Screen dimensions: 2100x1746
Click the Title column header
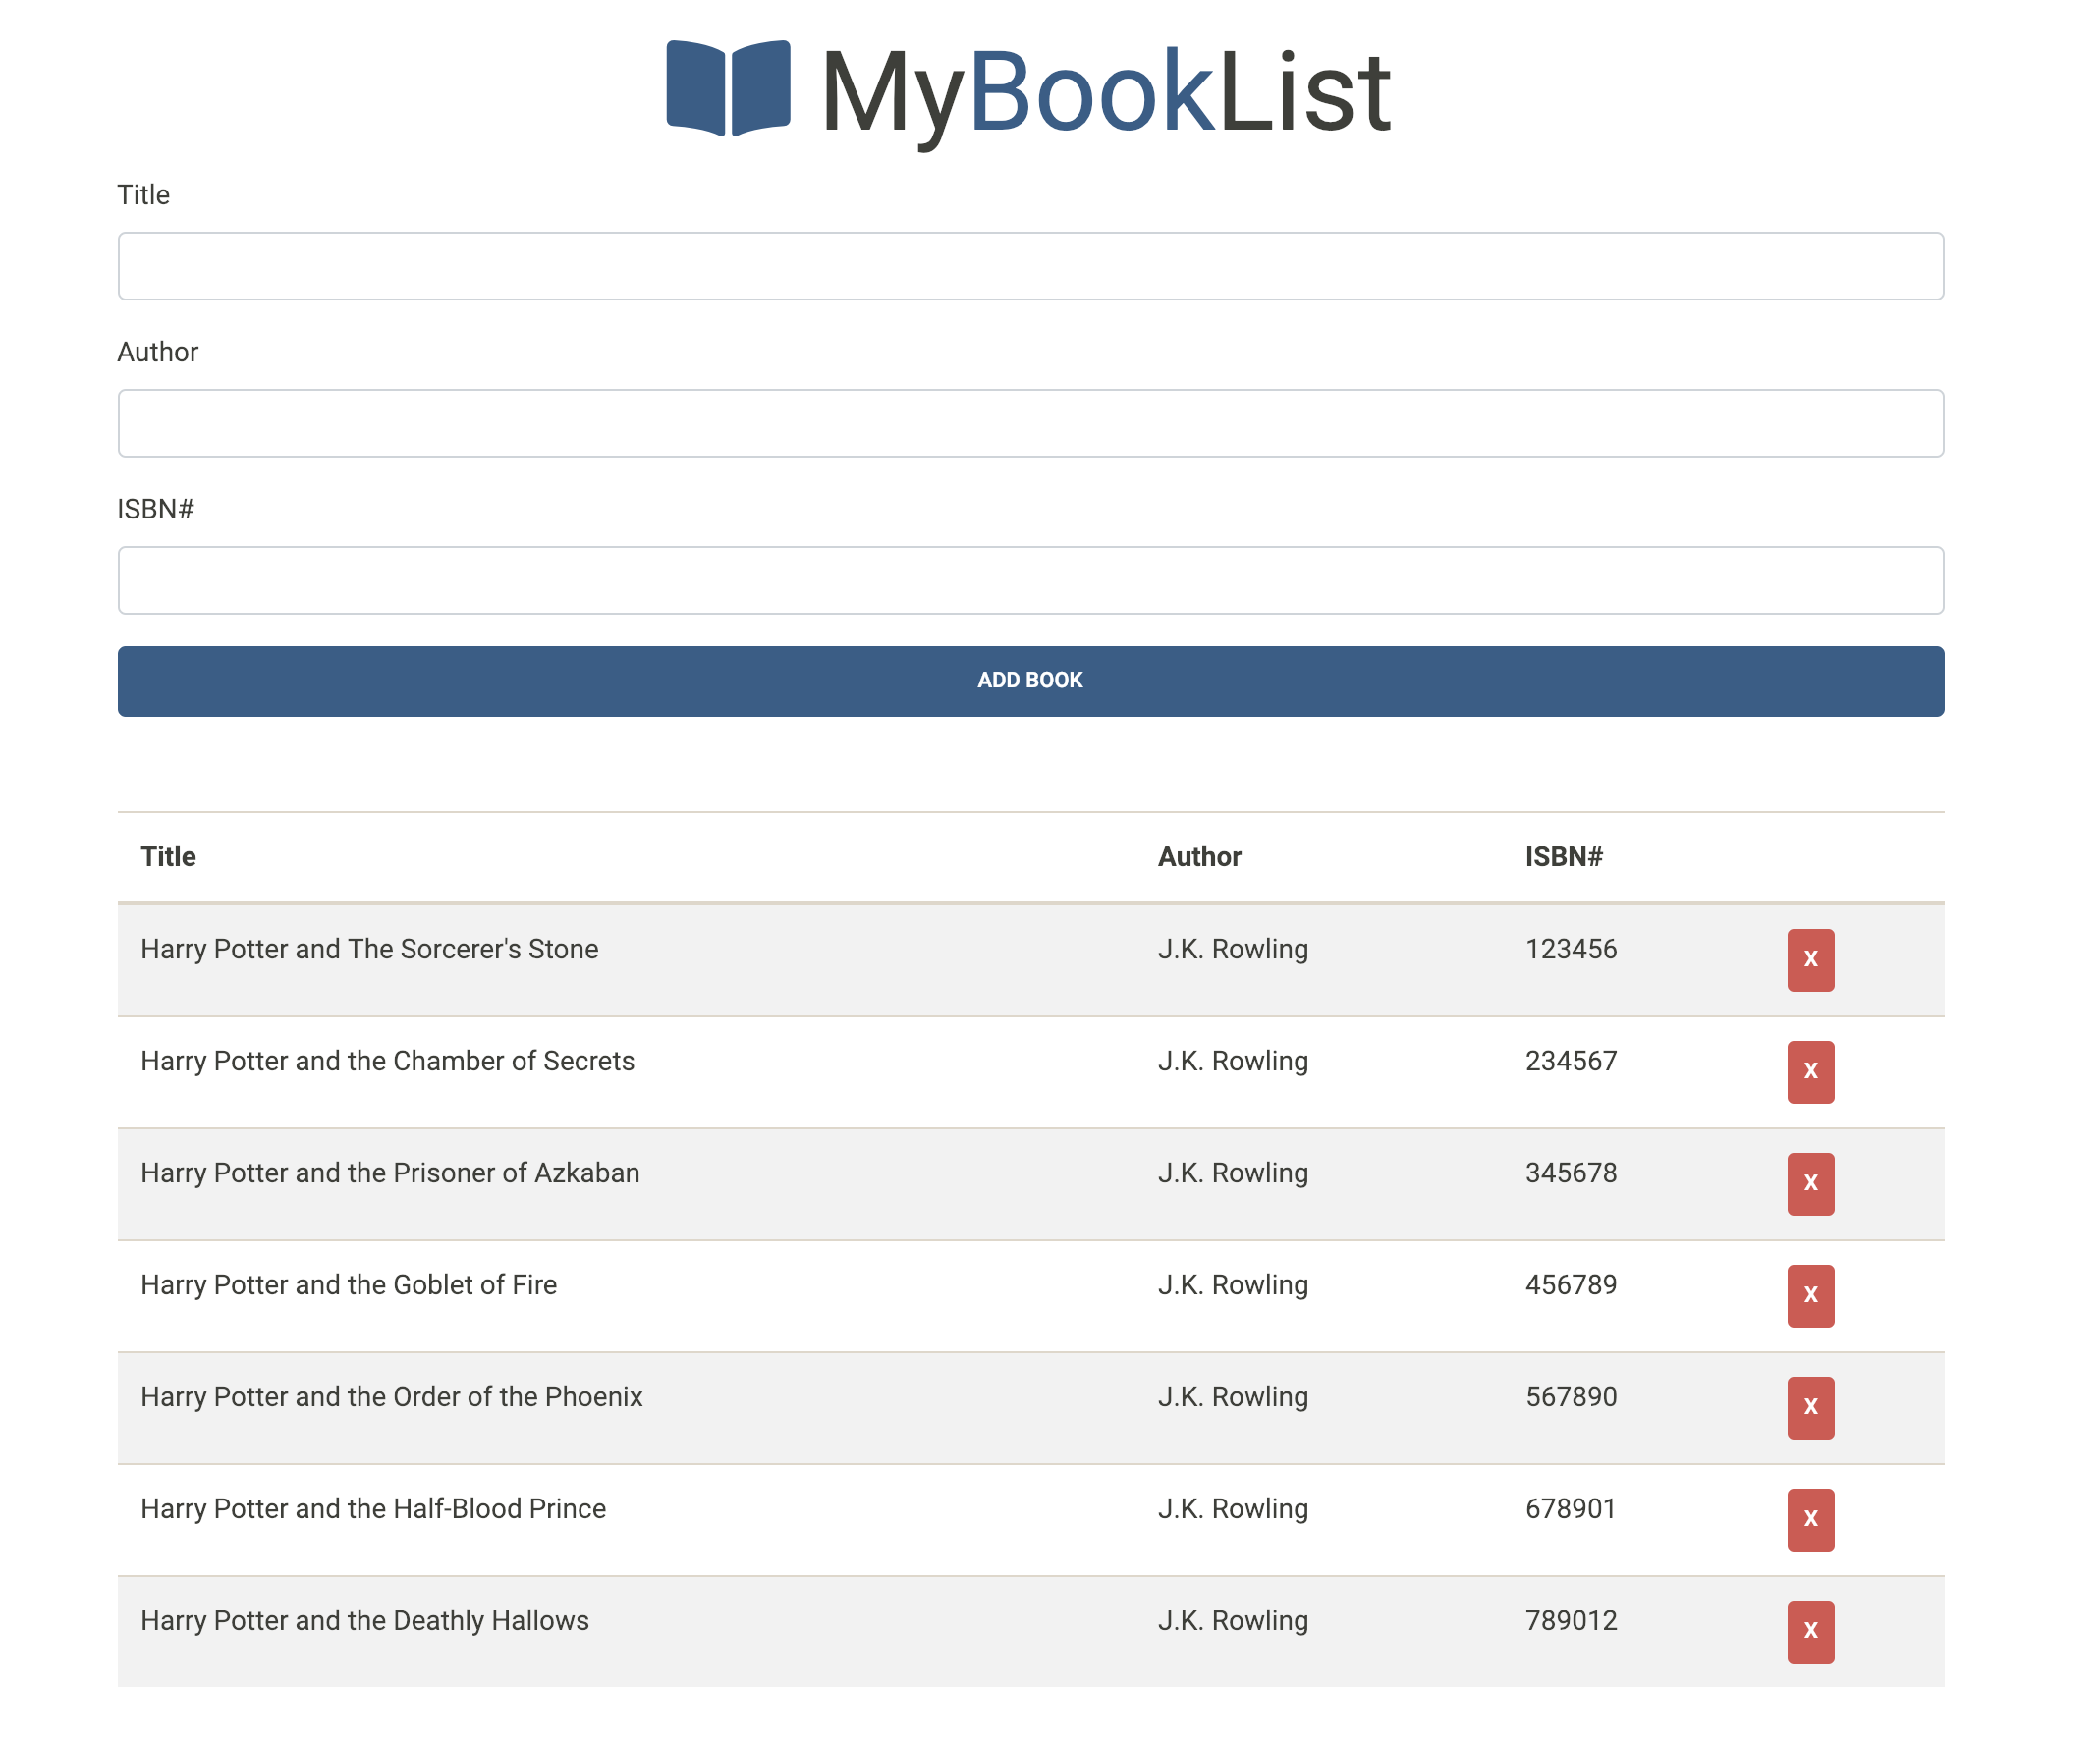tap(168, 857)
